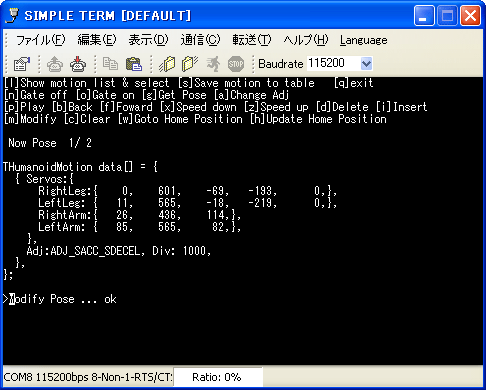Viewport: 486px width, 390px height.
Task: Open the 表示(D) menu
Action: point(148,40)
